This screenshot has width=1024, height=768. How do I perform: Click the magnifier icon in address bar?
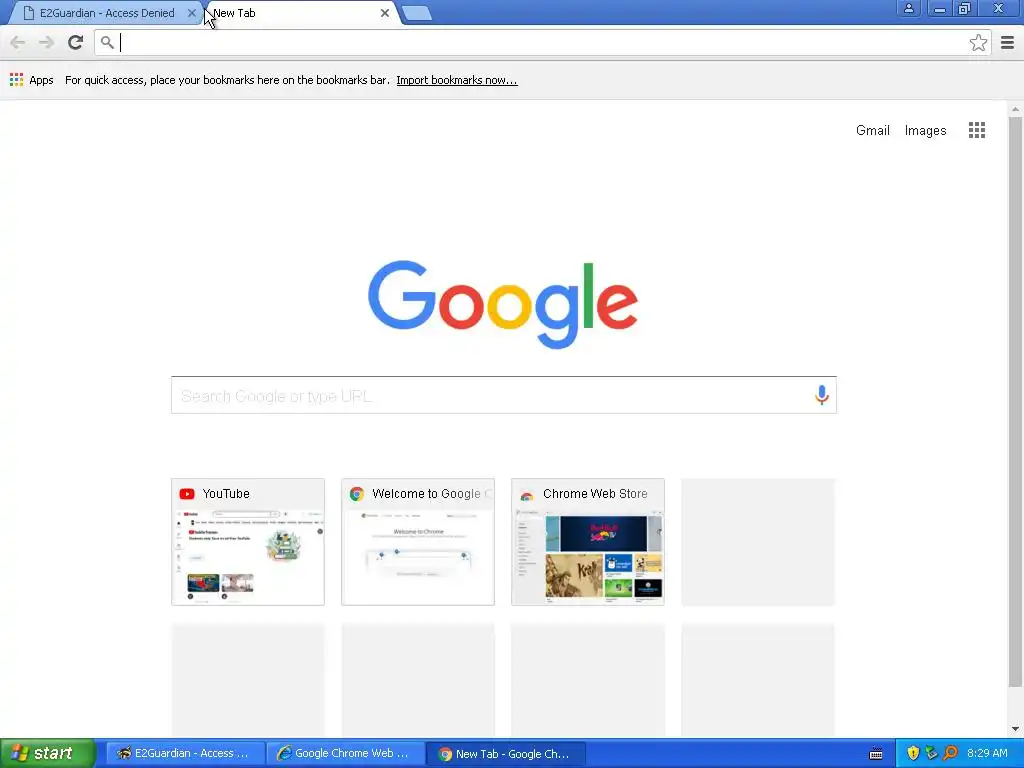click(x=107, y=42)
